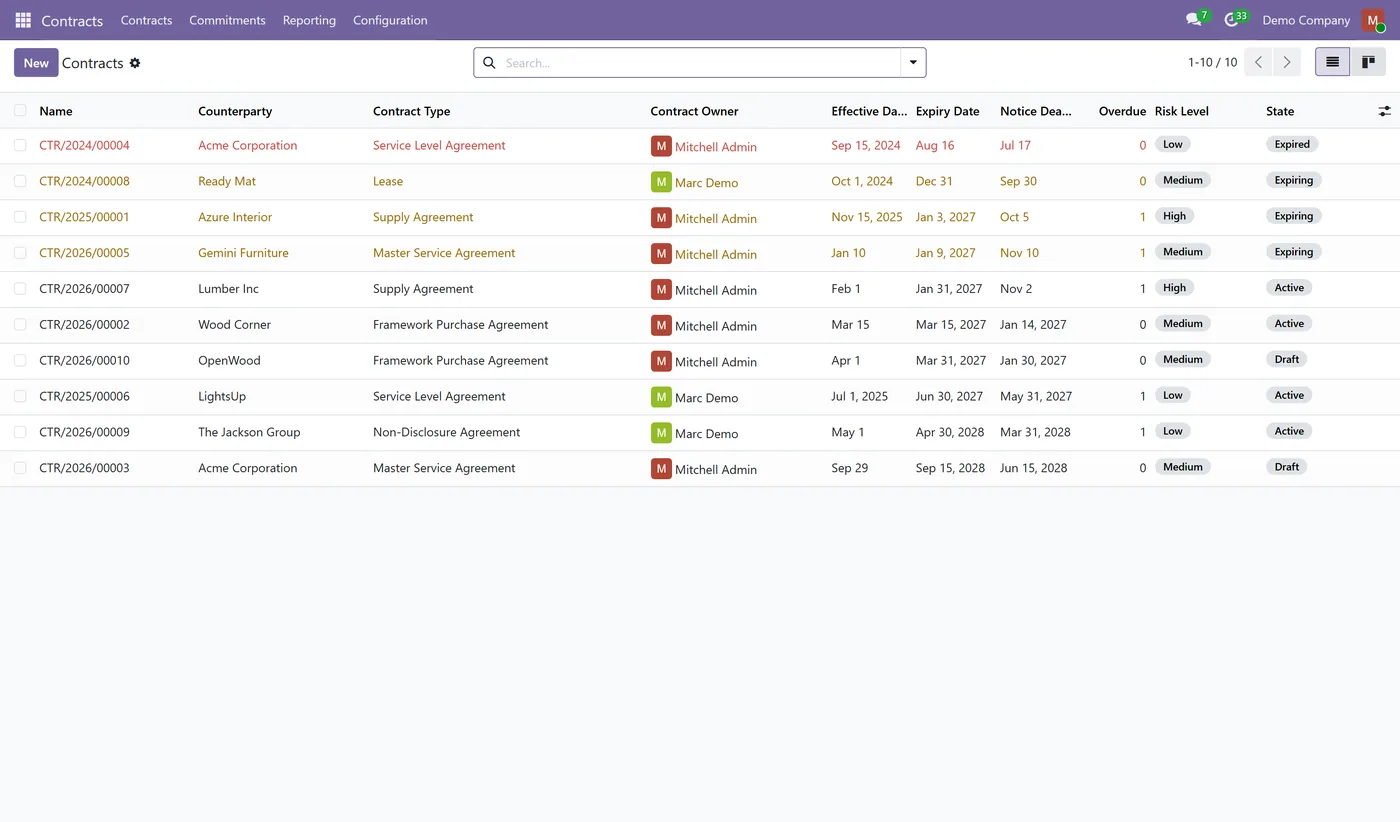Screen dimensions: 1400x822
Task: Click Marc Demo avatar in Ready Mat row
Action: 661,182
